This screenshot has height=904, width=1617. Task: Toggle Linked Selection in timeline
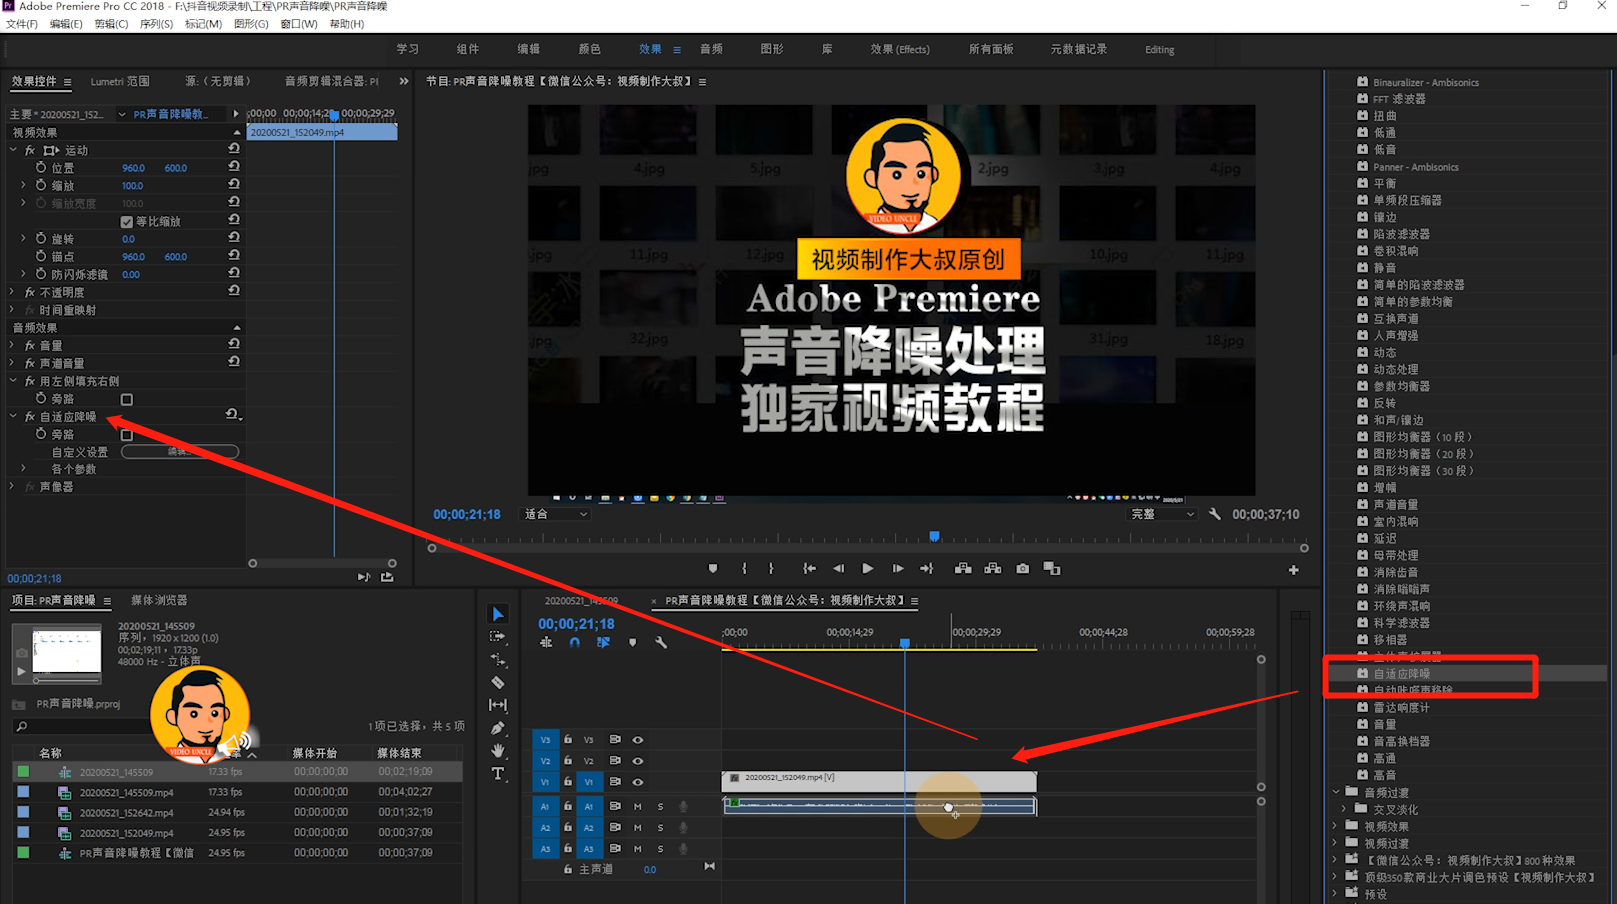click(603, 643)
